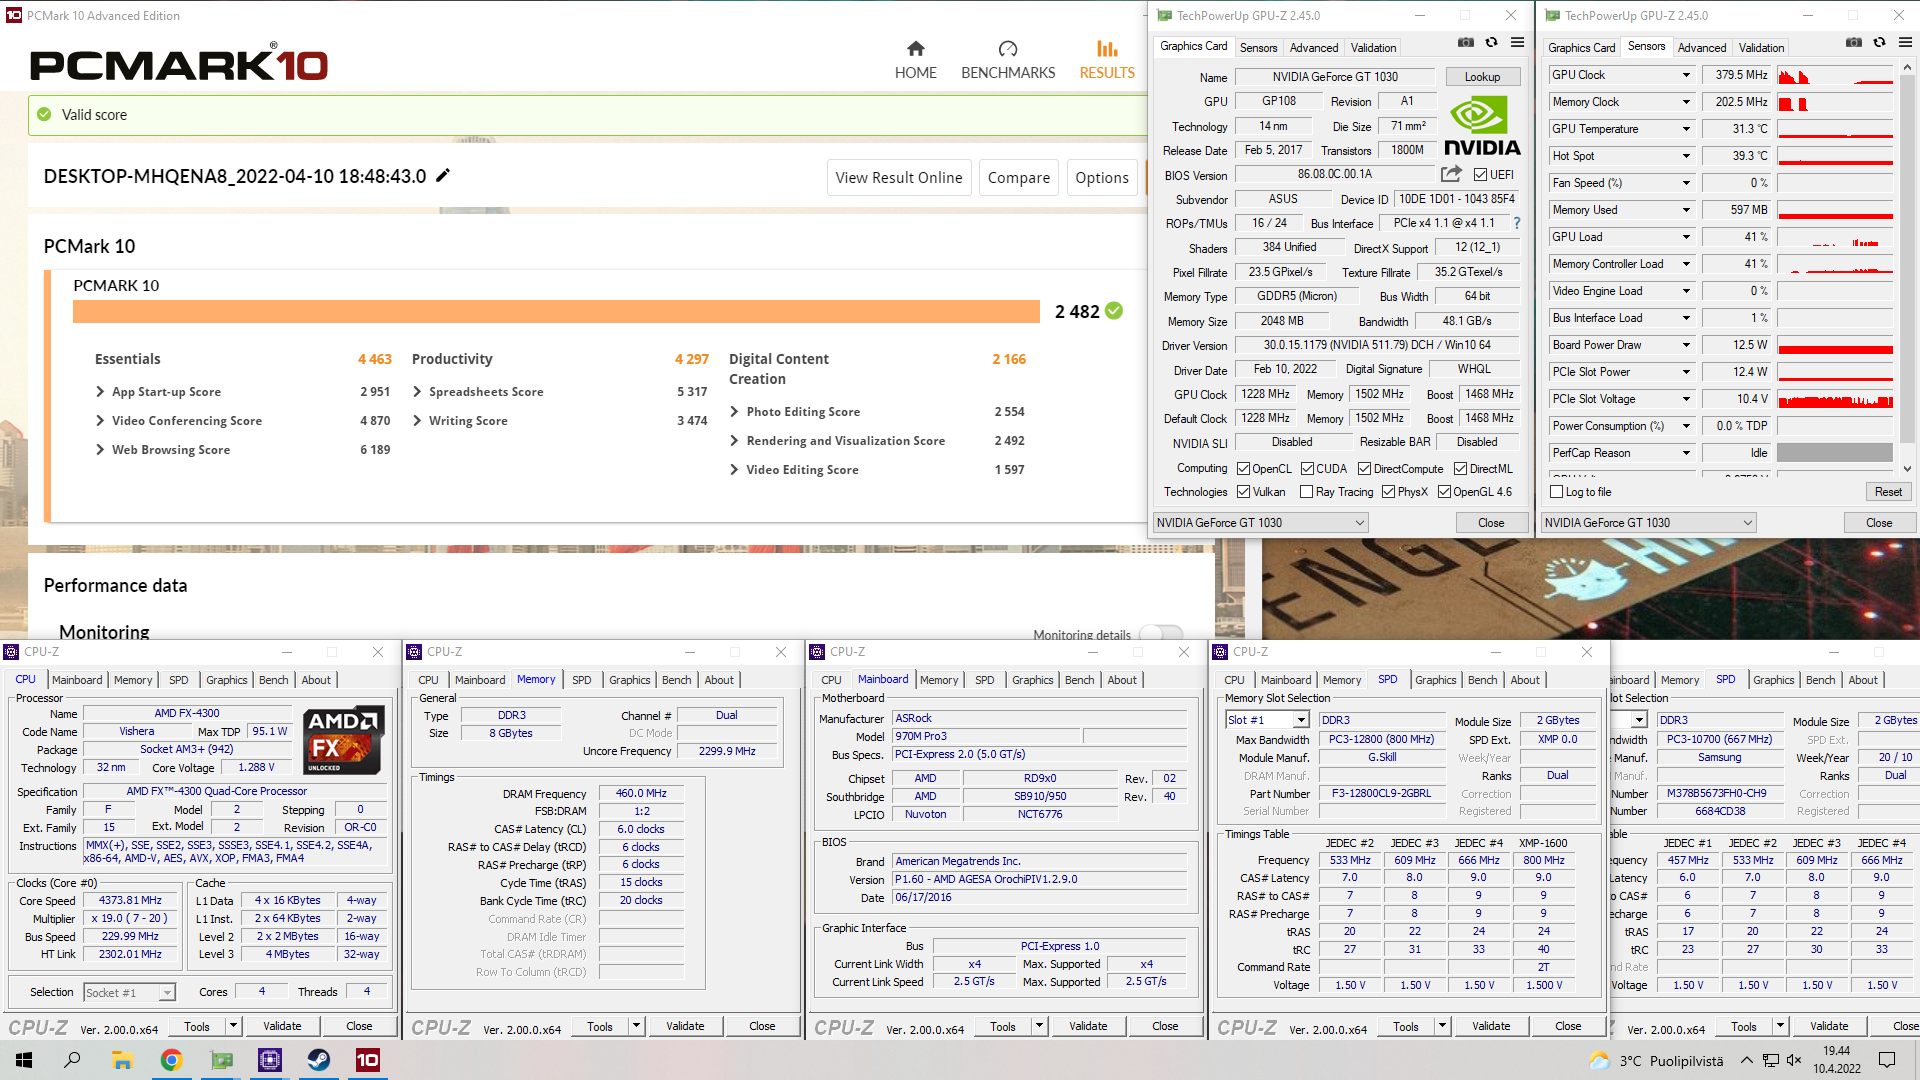Open the GPU Temperature sensor dropdown
The height and width of the screenshot is (1080, 1920).
1686,129
